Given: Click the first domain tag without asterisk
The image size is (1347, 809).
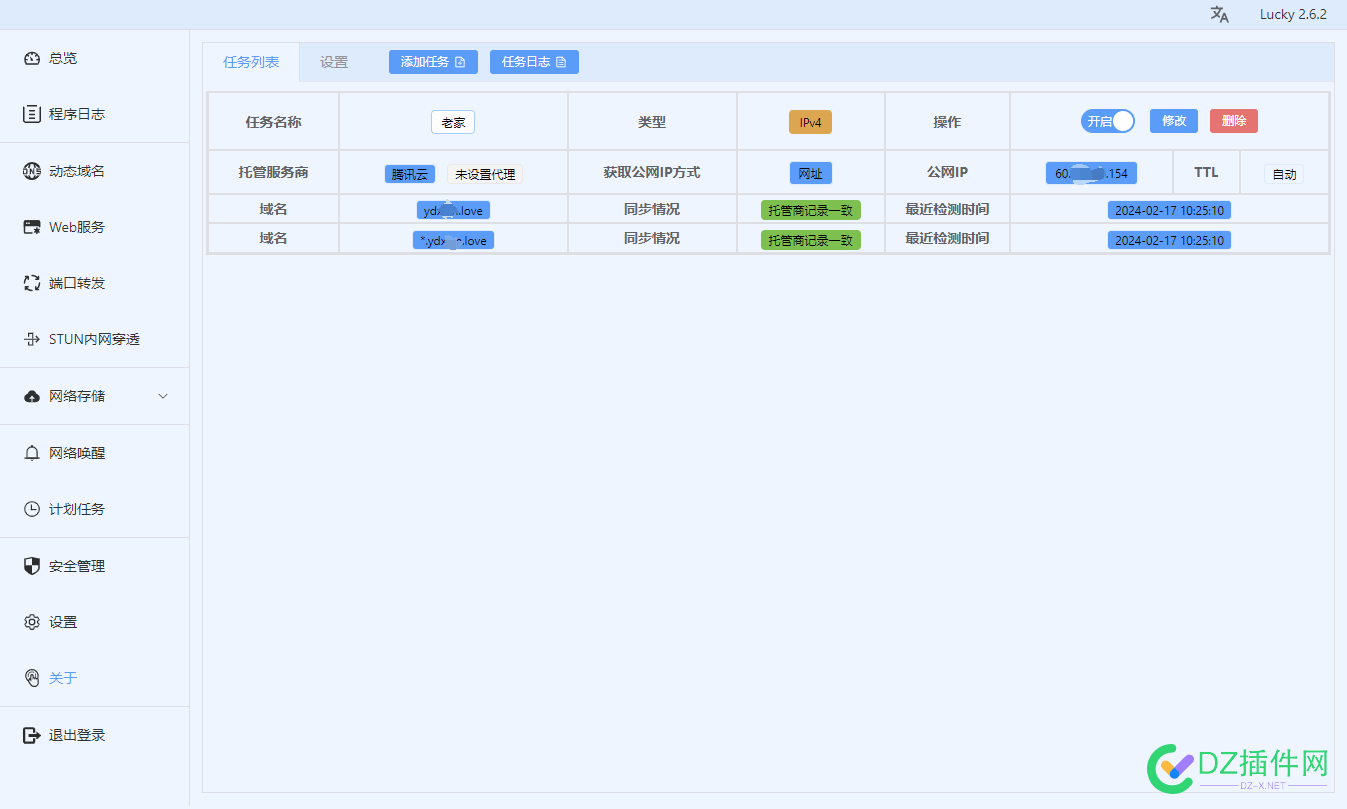Looking at the screenshot, I should coord(454,211).
